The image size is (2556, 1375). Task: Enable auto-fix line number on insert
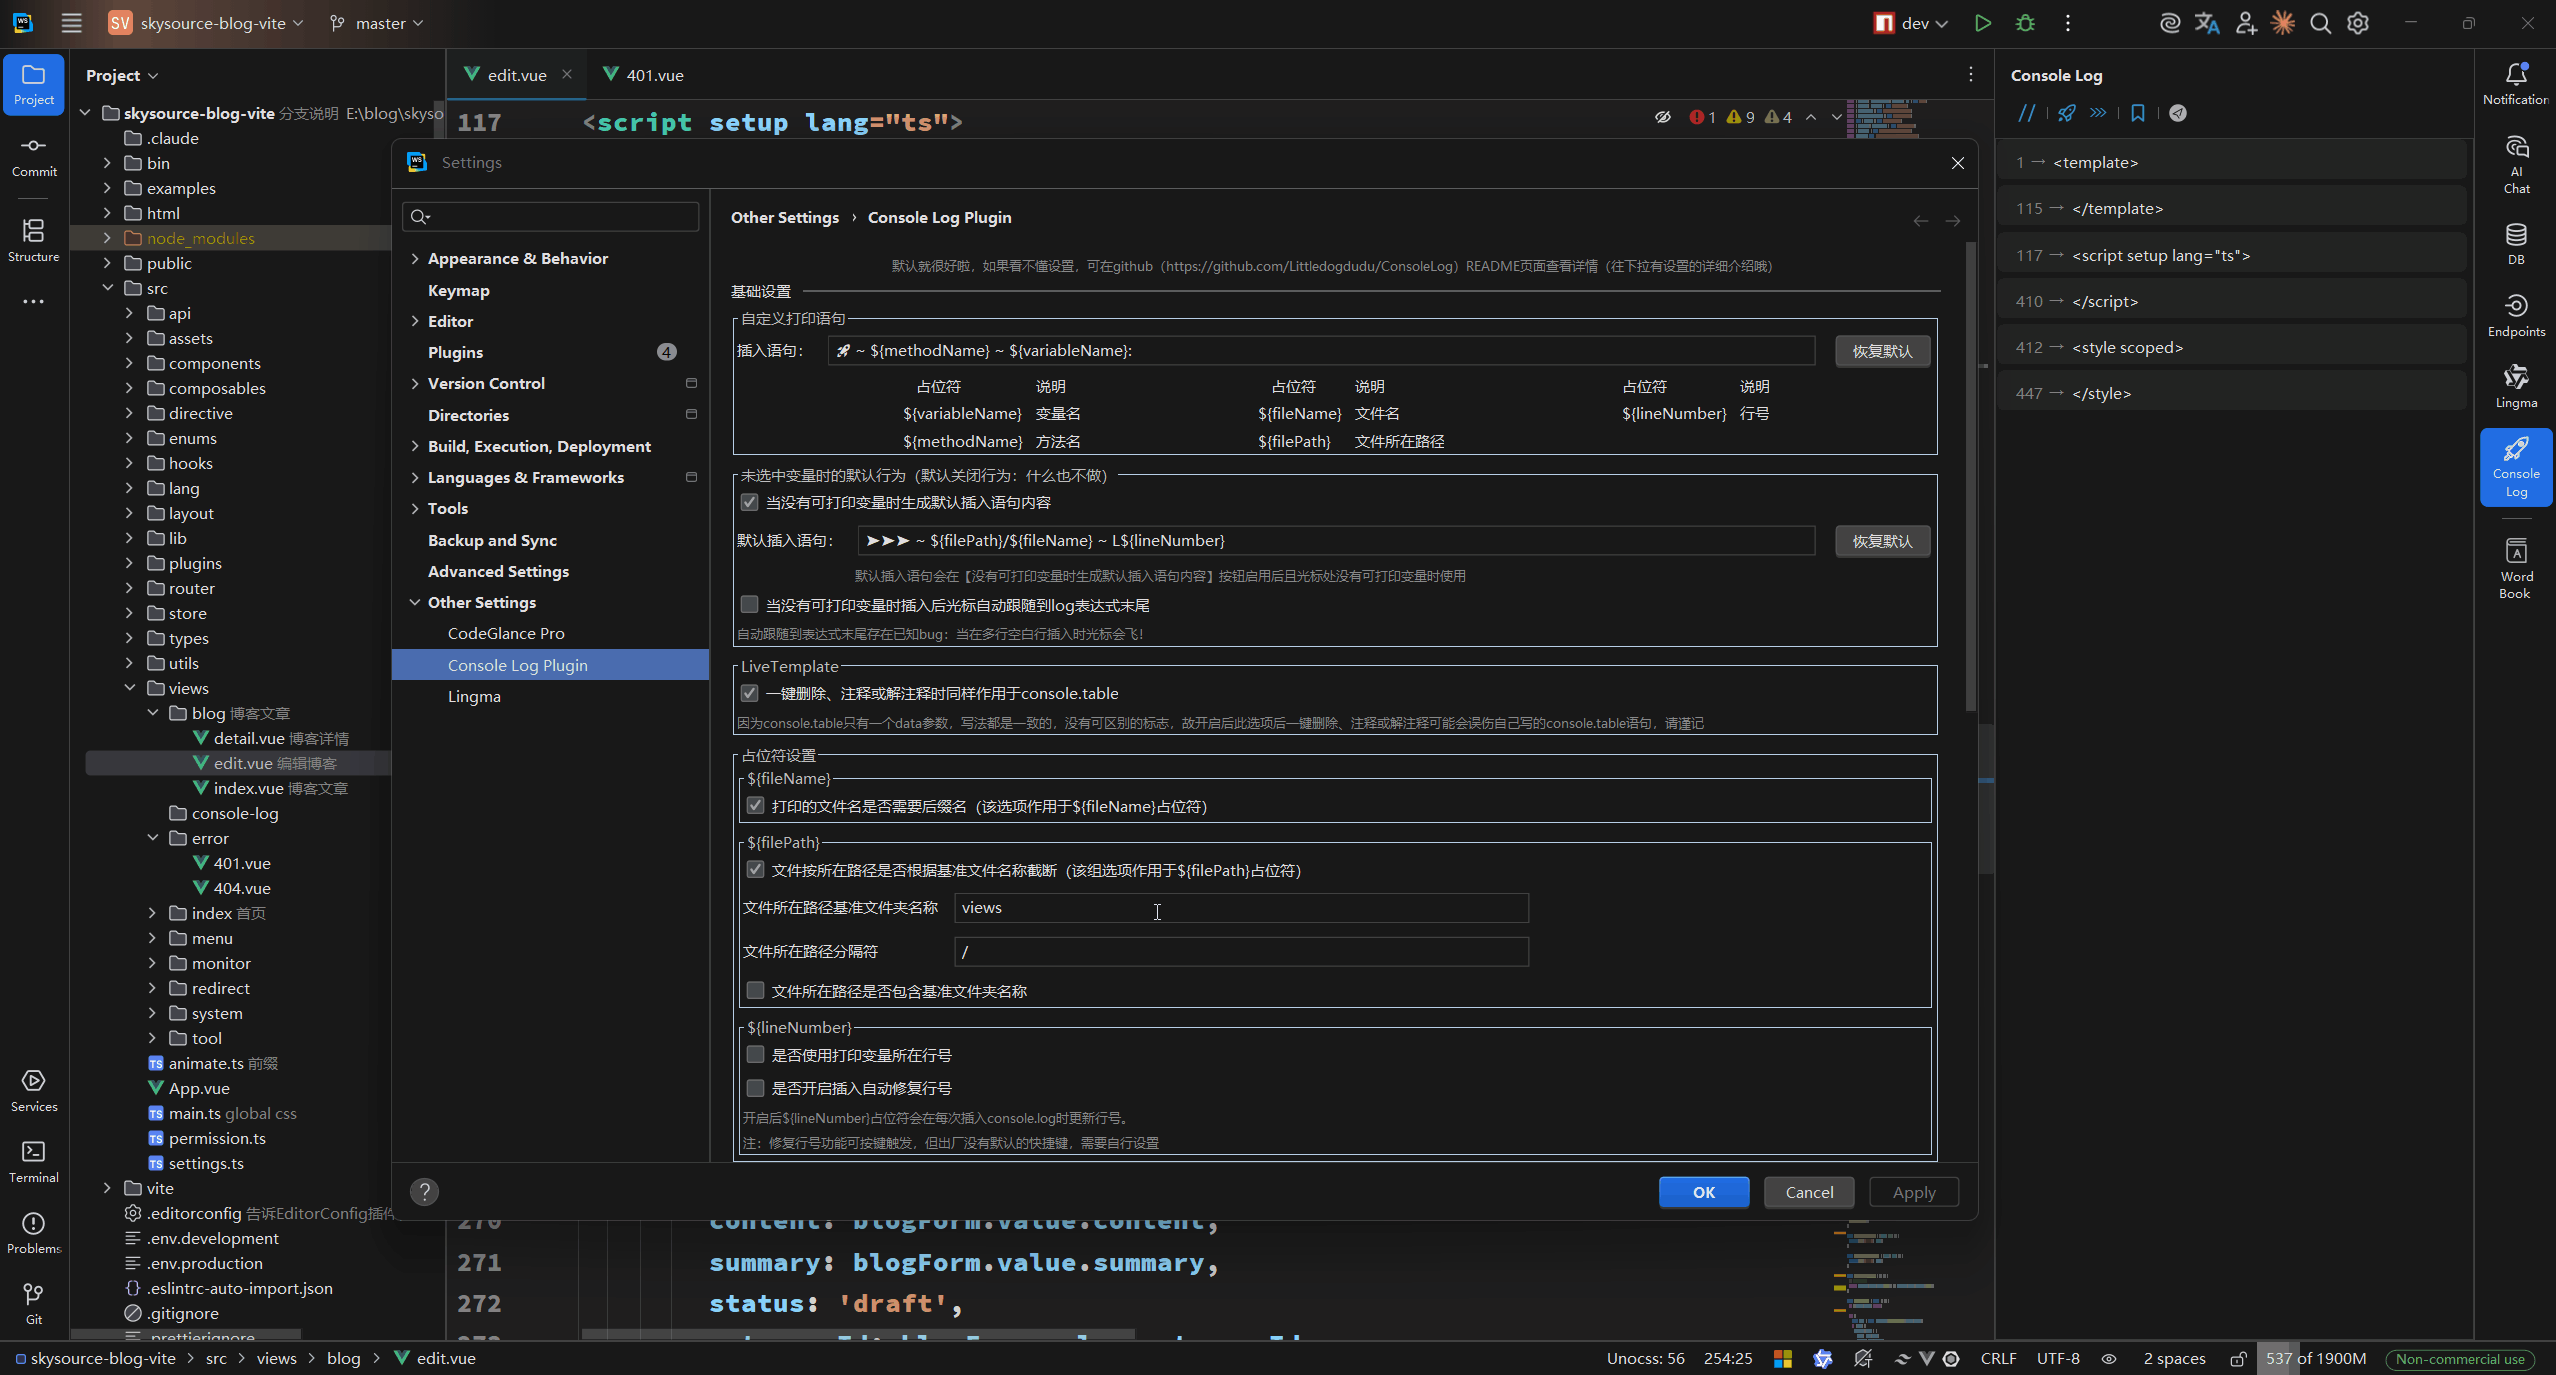point(755,1087)
